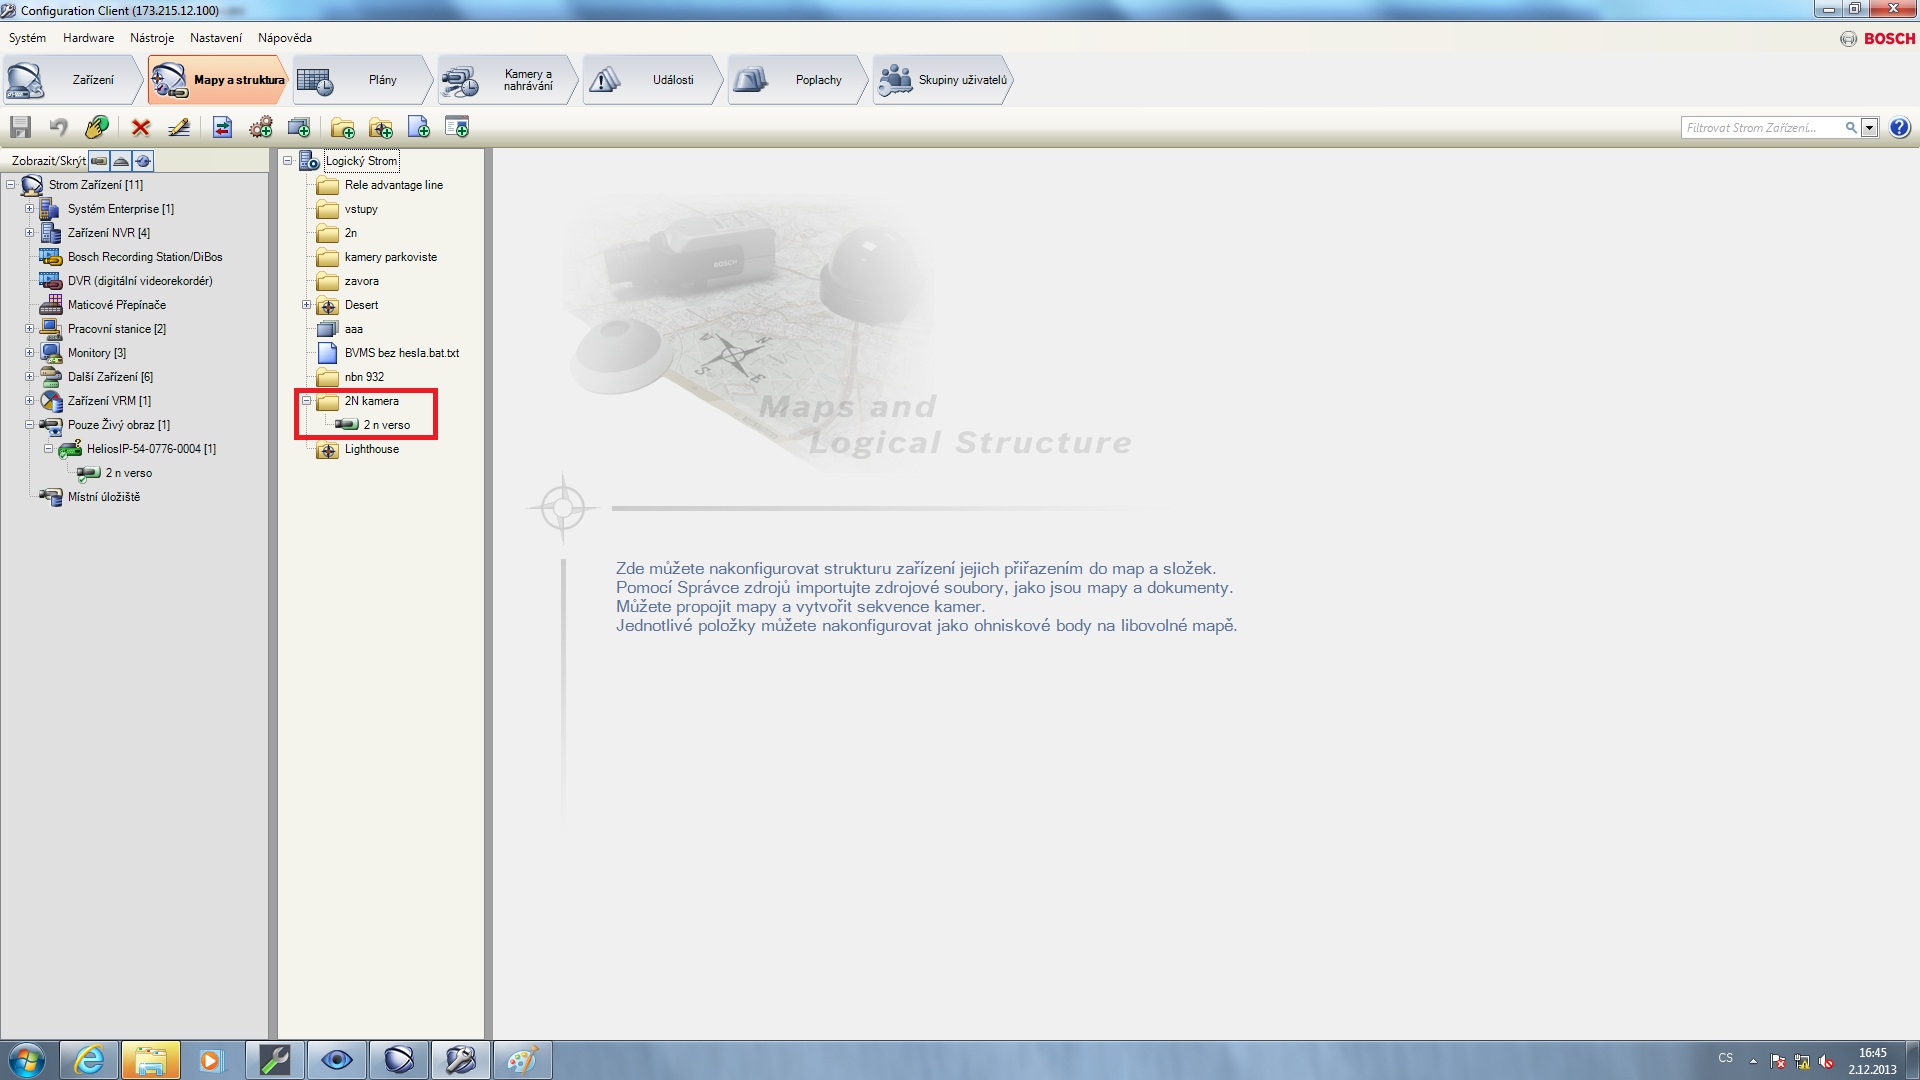Image resolution: width=1920 pixels, height=1080 pixels.
Task: Open the Nástroje menu
Action: pos(152,38)
